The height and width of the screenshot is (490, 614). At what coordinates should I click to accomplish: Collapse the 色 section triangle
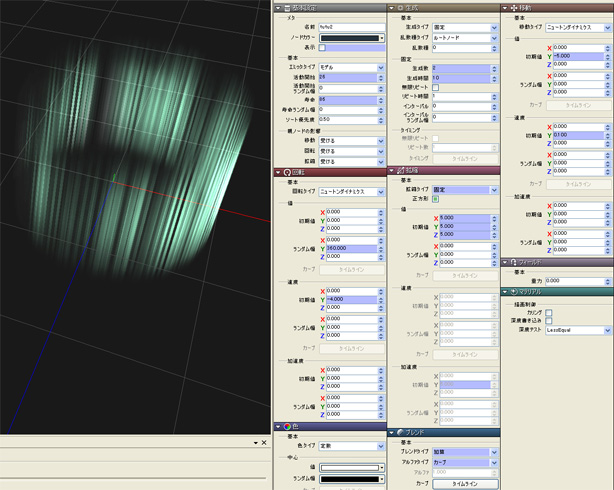pos(278,427)
